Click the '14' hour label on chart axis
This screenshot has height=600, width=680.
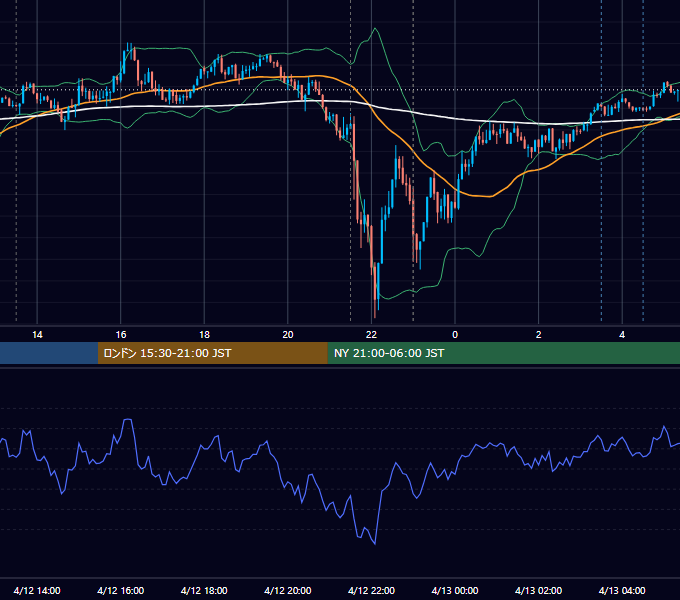click(x=37, y=335)
